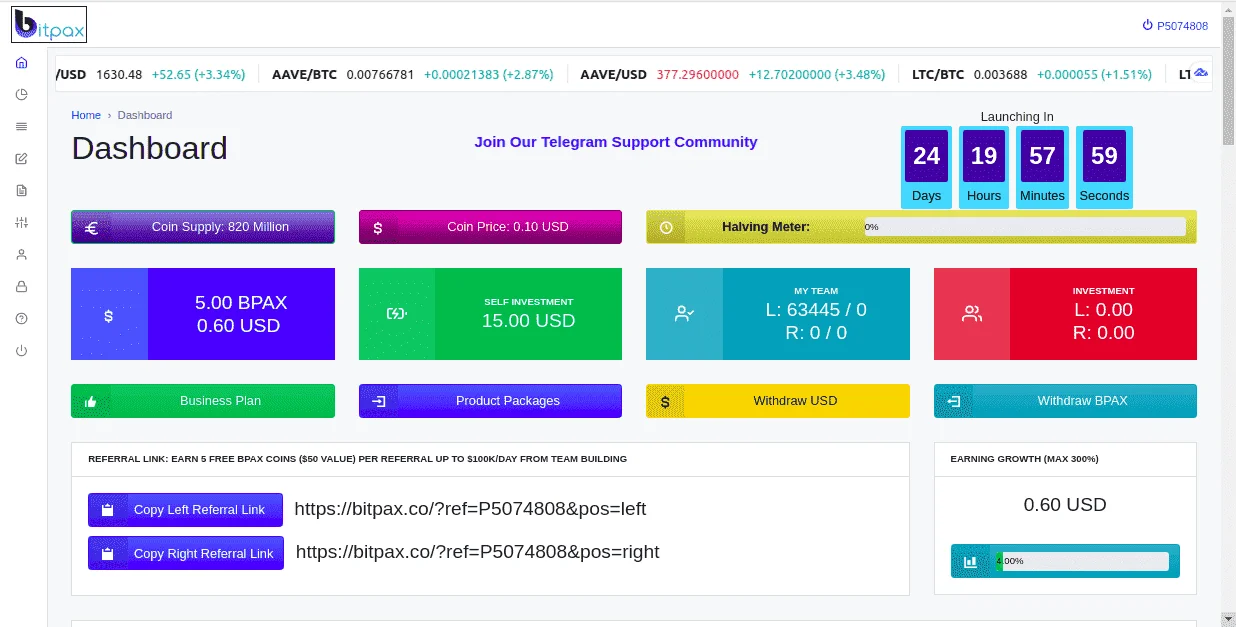Image resolution: width=1236 pixels, height=627 pixels.
Task: Click the dollar icon on Withdraw USD
Action: point(666,402)
